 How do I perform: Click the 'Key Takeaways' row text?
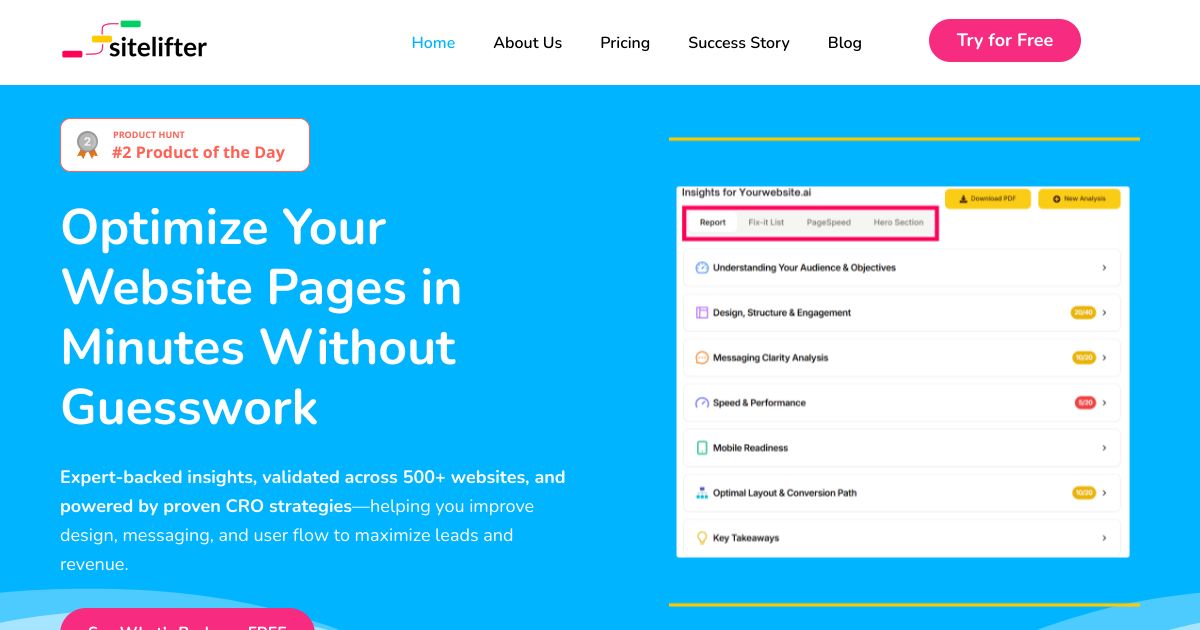(746, 538)
